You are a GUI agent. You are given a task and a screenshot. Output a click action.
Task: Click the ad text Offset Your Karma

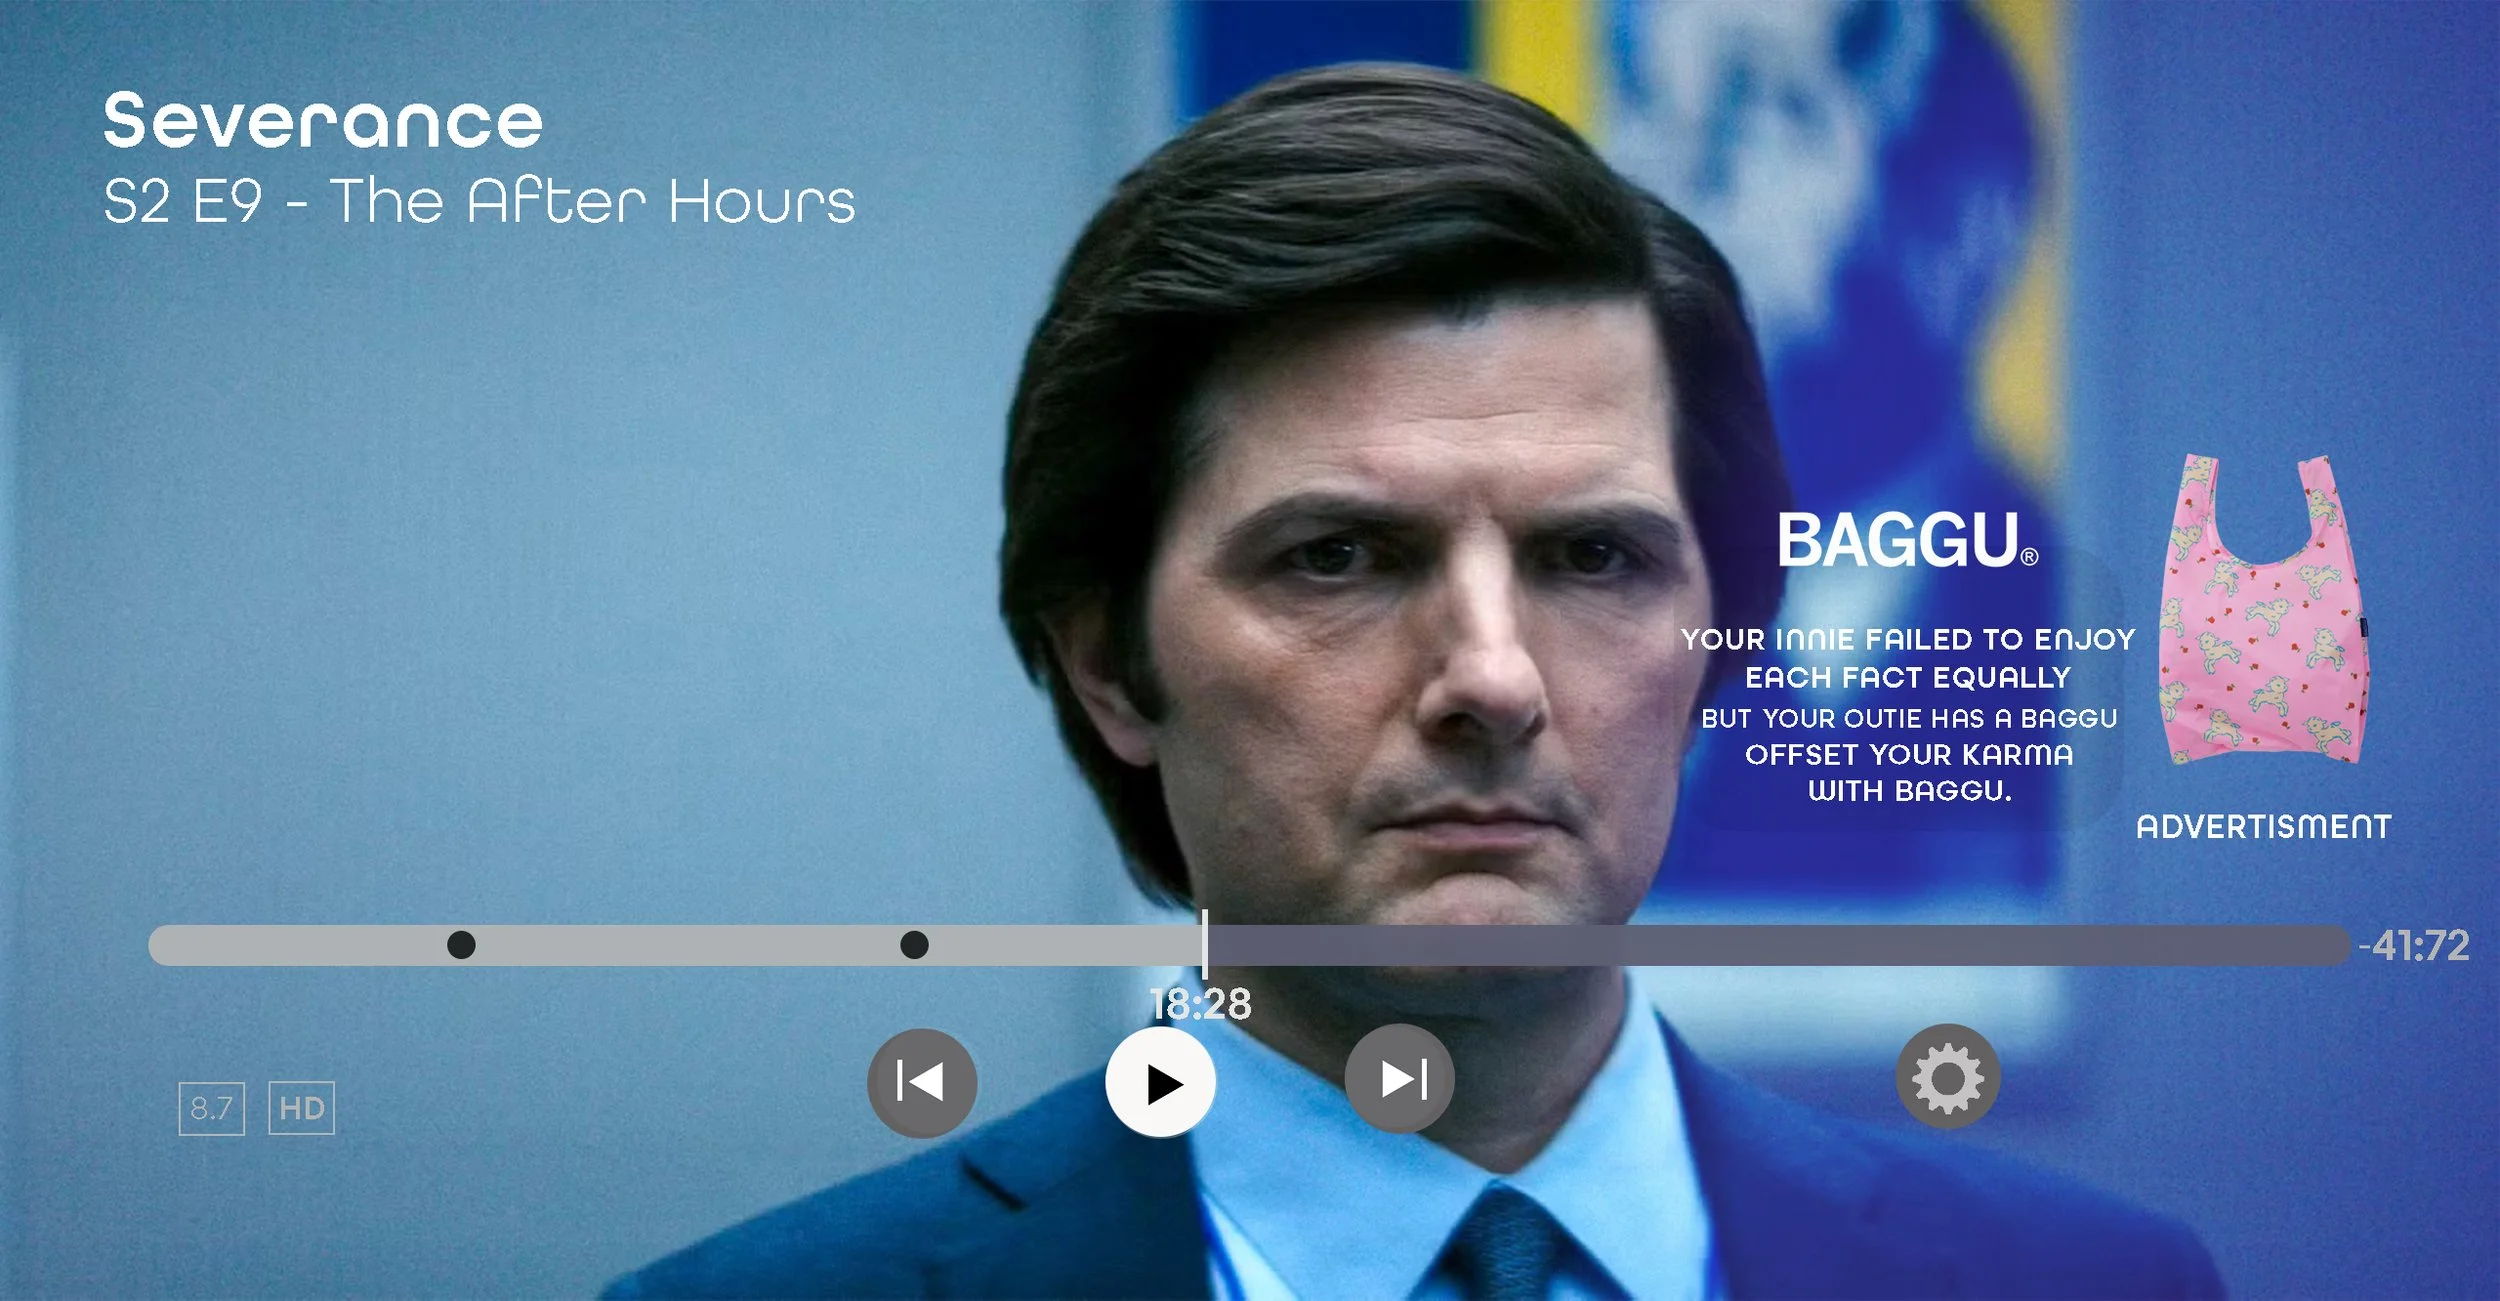[1908, 755]
